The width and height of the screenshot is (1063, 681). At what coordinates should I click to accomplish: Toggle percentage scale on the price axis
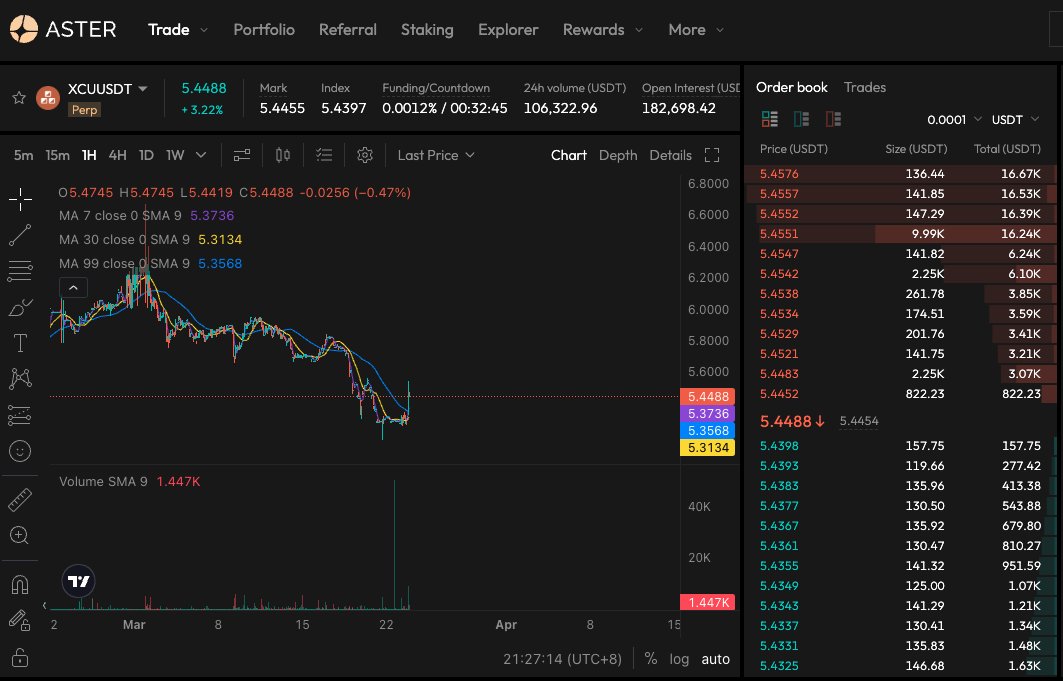[651, 659]
